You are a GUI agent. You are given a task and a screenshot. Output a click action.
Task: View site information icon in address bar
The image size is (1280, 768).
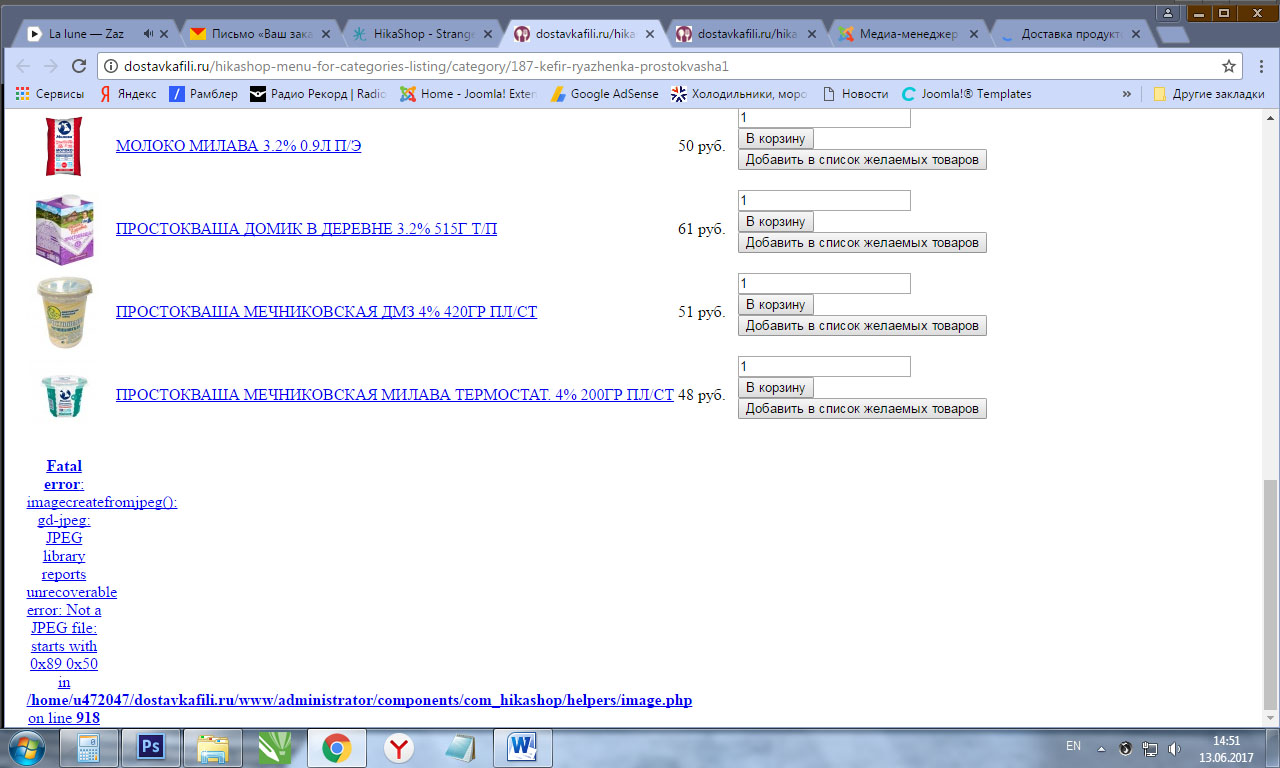[x=110, y=67]
